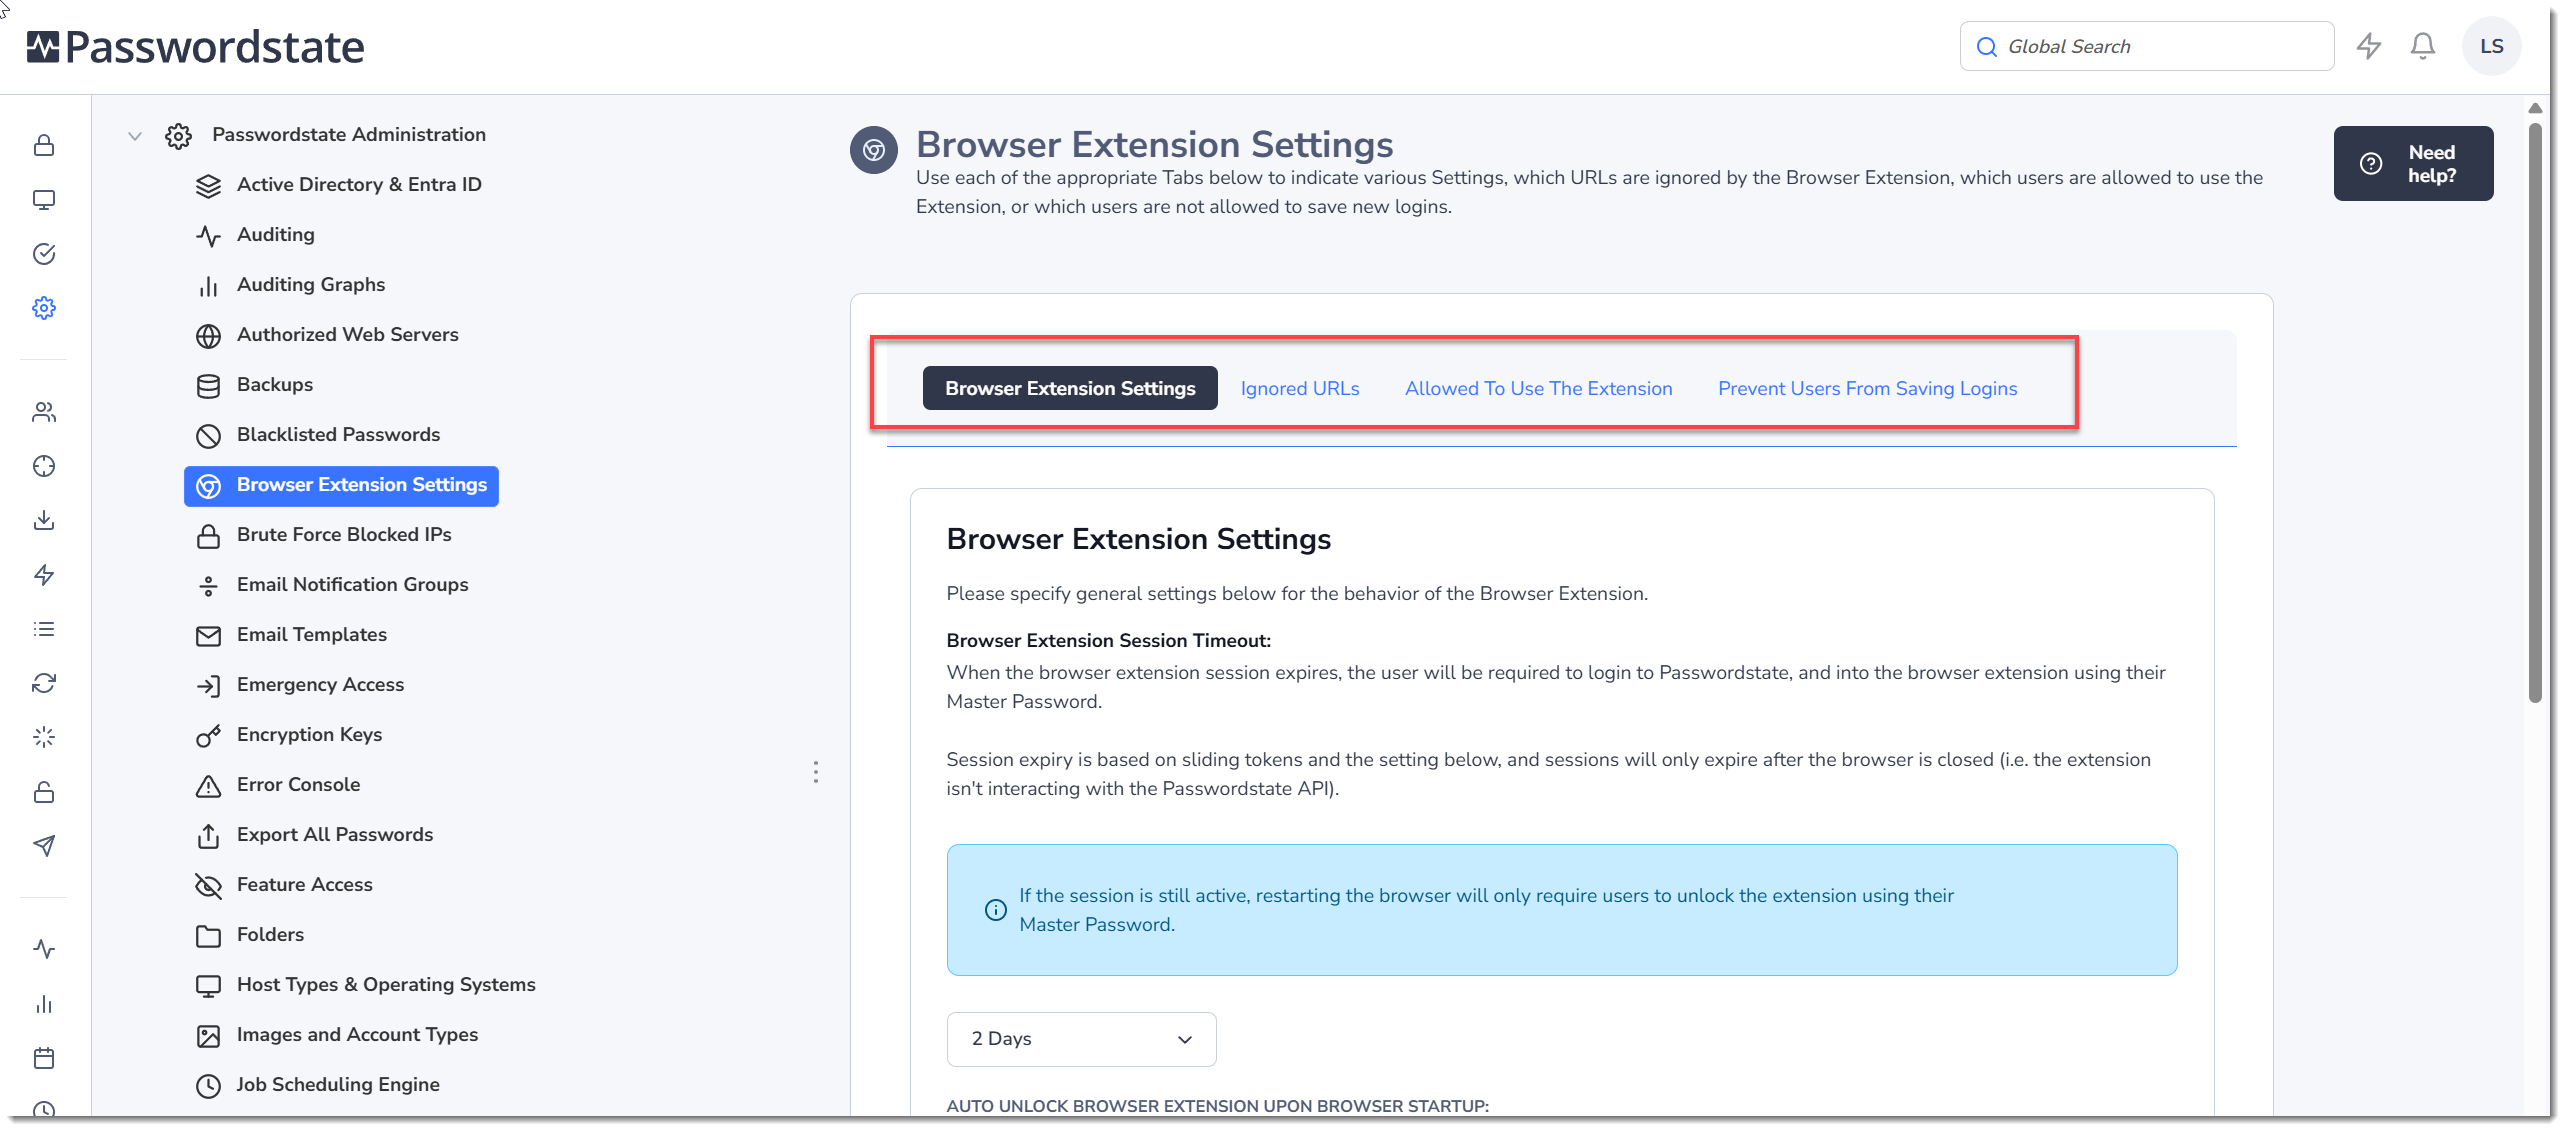The image size is (2565, 1131).
Task: Open Email Notification Groups
Action: [352, 584]
